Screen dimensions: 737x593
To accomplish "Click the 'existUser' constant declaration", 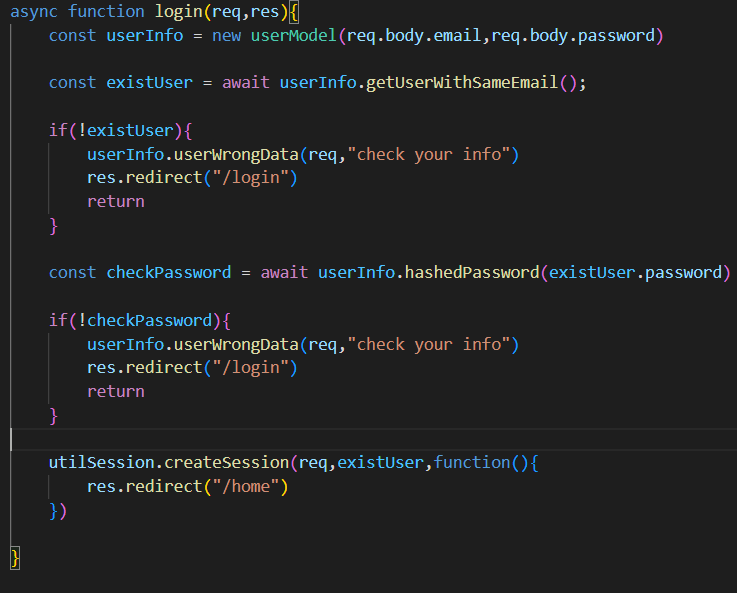I will pyautogui.click(x=149, y=83).
